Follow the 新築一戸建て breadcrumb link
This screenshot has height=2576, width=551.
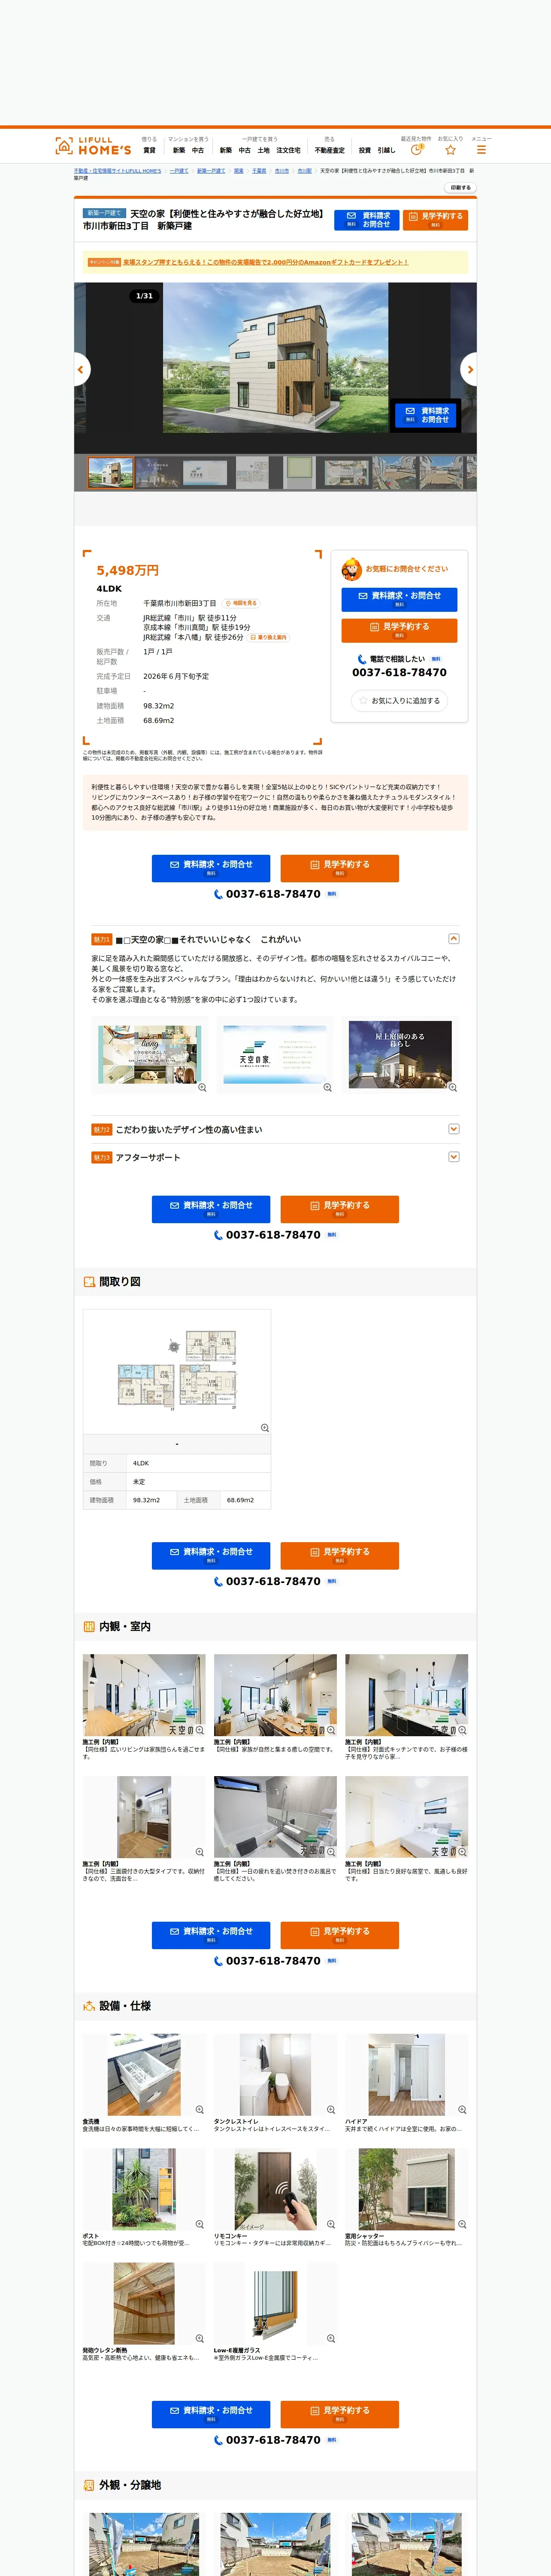(x=211, y=171)
